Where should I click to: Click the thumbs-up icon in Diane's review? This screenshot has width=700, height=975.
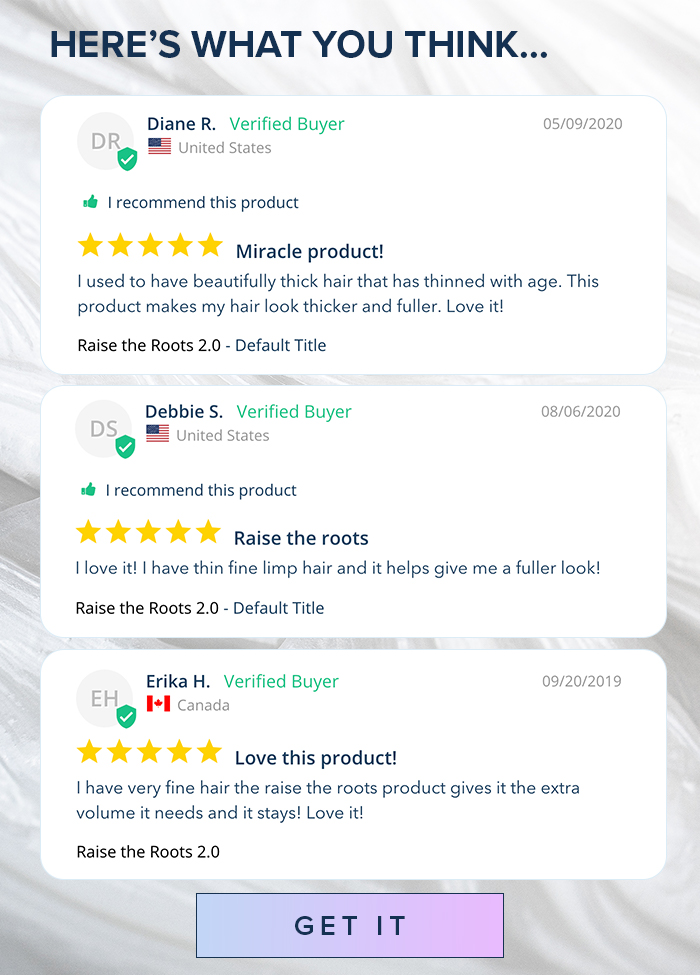pyautogui.click(x=91, y=201)
